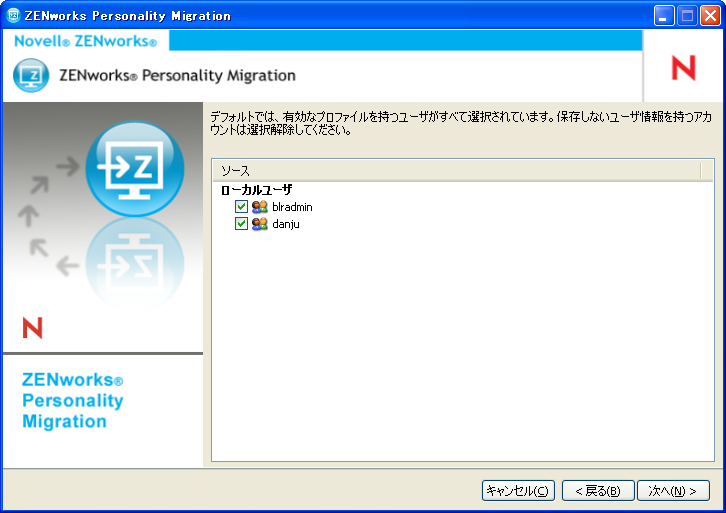This screenshot has height=513, width=726.
Task: Uncheck the danju user checkbox
Action: point(241,224)
